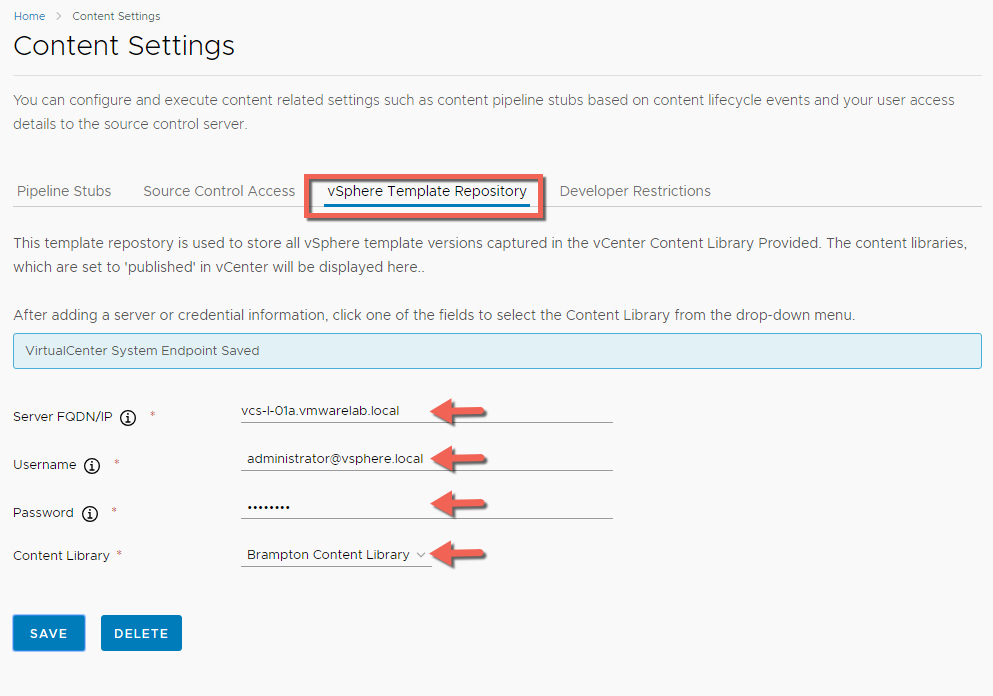Switch to the Pipeline Stubs tab
Viewport: 993px width, 696px height.
[x=64, y=191]
